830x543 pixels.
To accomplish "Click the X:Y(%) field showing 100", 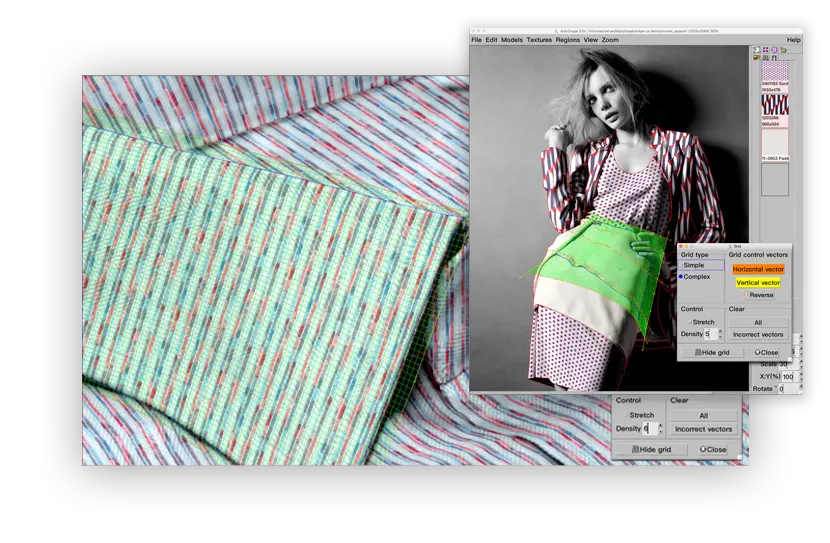I will (789, 377).
